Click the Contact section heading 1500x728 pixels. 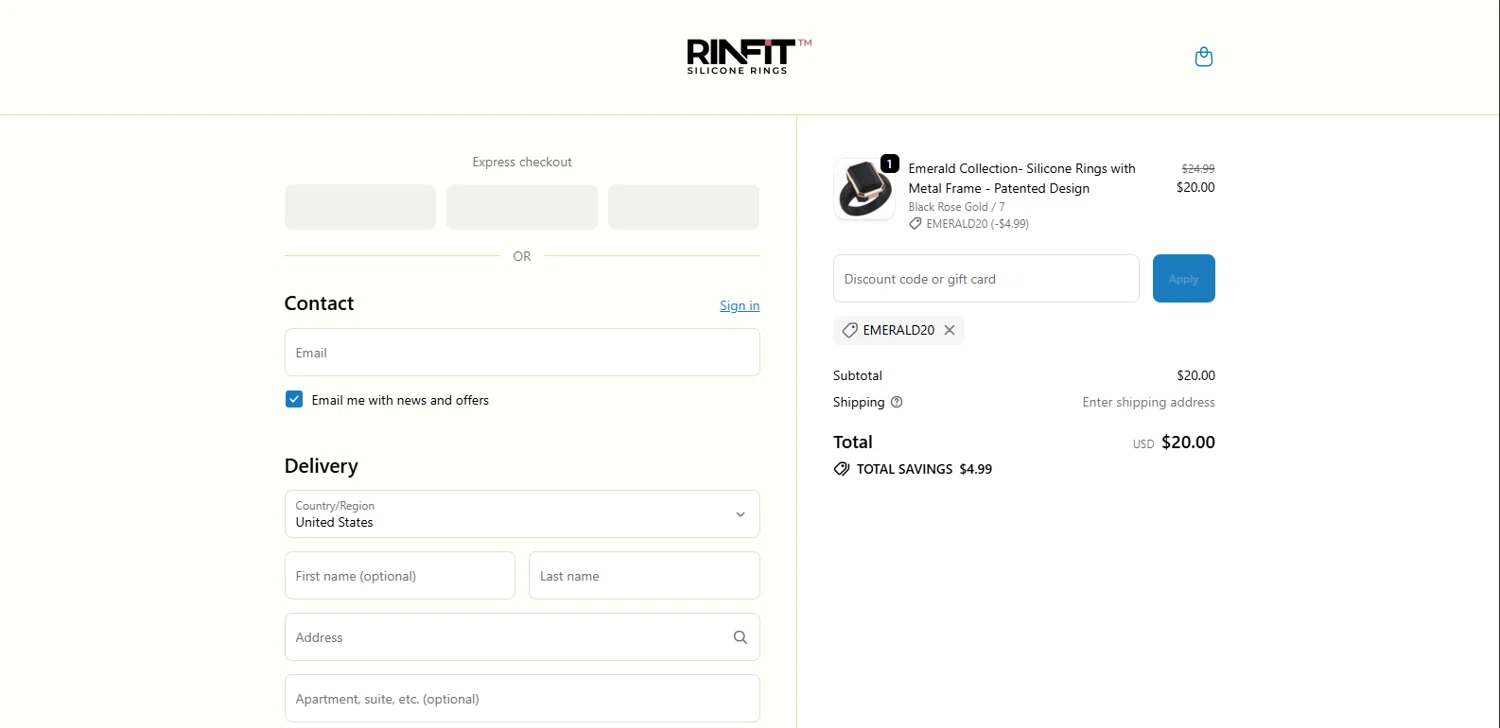[x=319, y=303]
